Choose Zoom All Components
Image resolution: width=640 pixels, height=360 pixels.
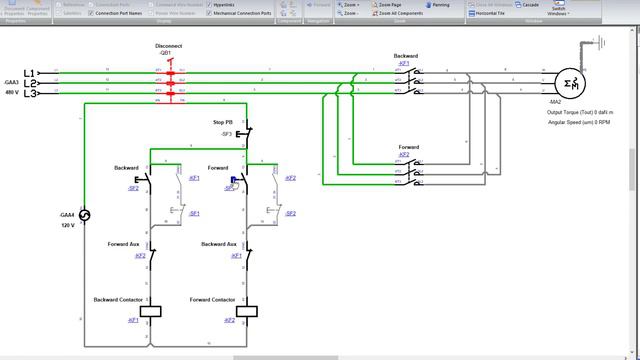(398, 13)
